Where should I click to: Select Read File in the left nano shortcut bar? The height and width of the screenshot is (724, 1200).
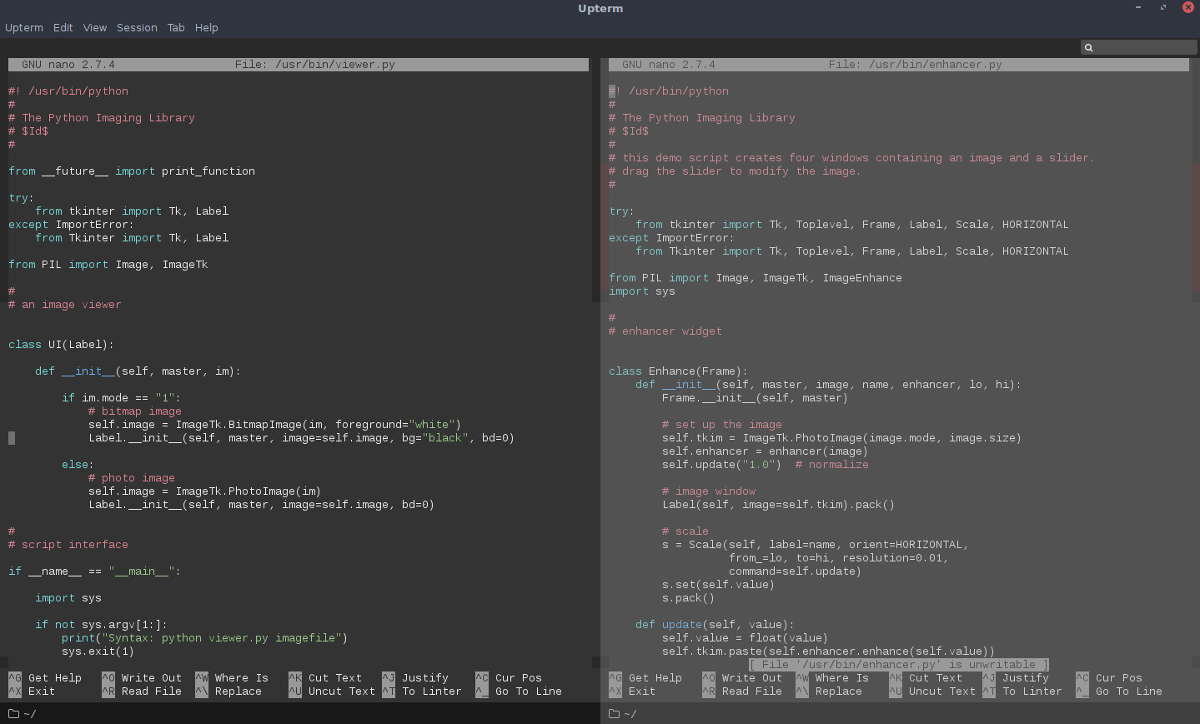(x=140, y=691)
